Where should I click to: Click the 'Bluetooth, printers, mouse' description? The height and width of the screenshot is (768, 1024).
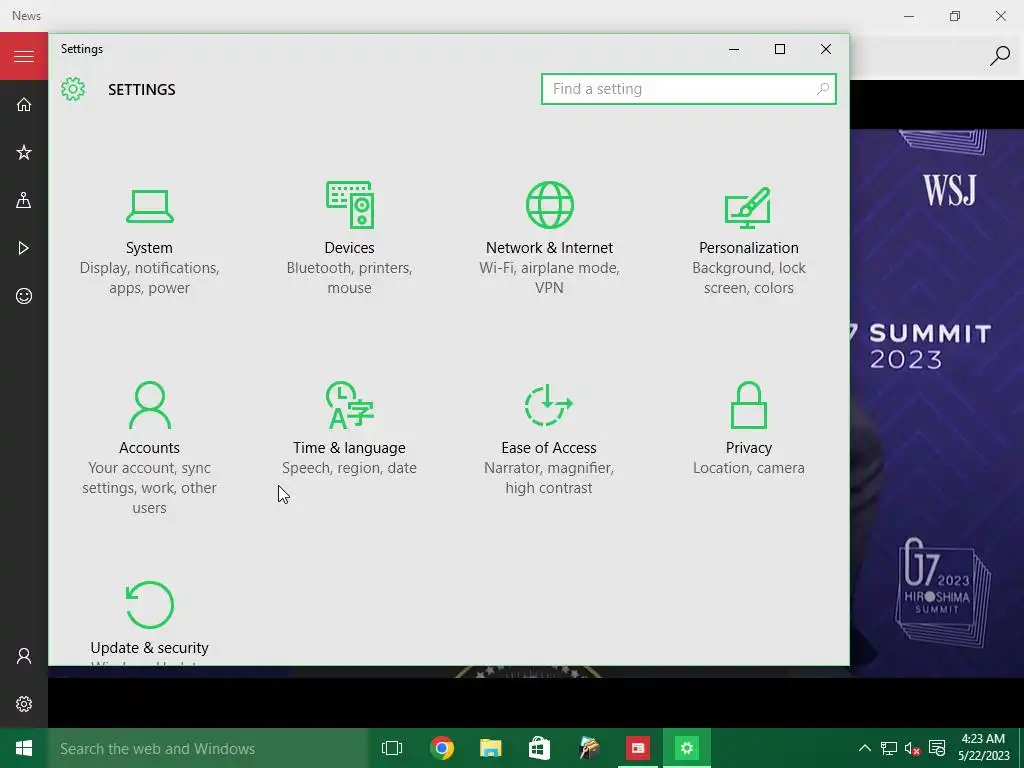[x=349, y=278]
